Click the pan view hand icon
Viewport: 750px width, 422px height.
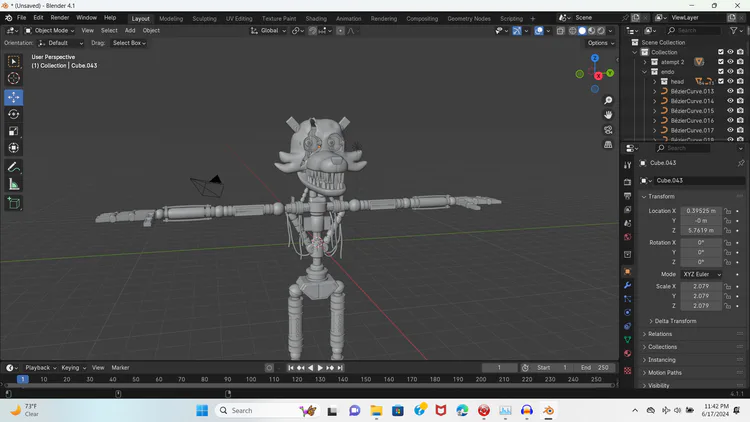click(x=608, y=115)
